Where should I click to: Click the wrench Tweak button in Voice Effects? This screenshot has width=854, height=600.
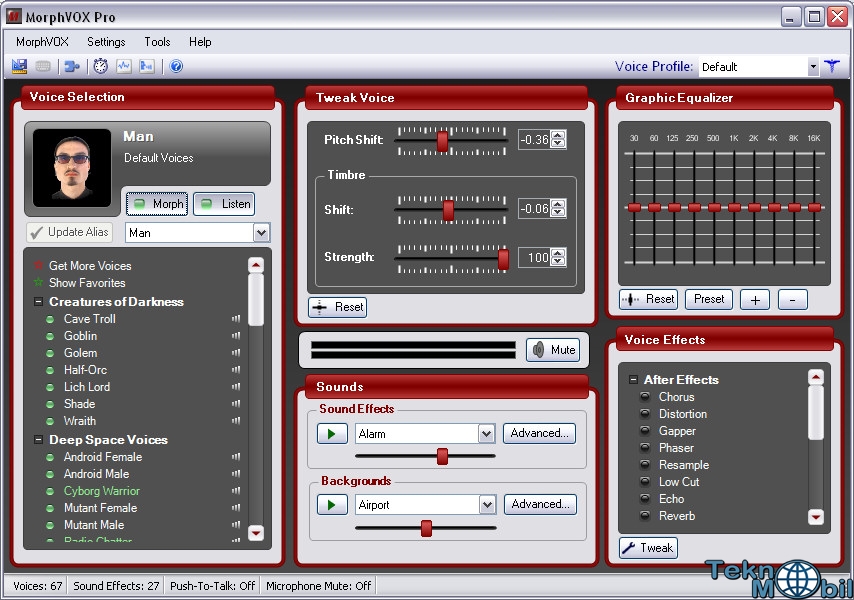[648, 548]
